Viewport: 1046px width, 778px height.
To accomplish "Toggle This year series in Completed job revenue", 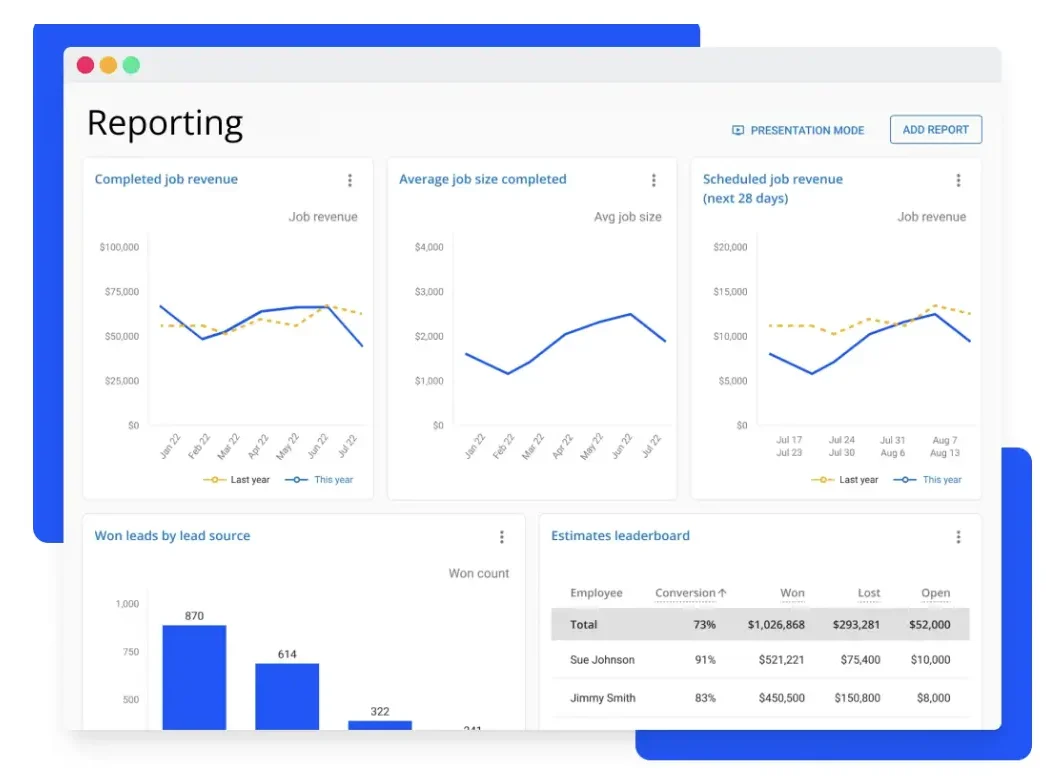I will [x=321, y=480].
